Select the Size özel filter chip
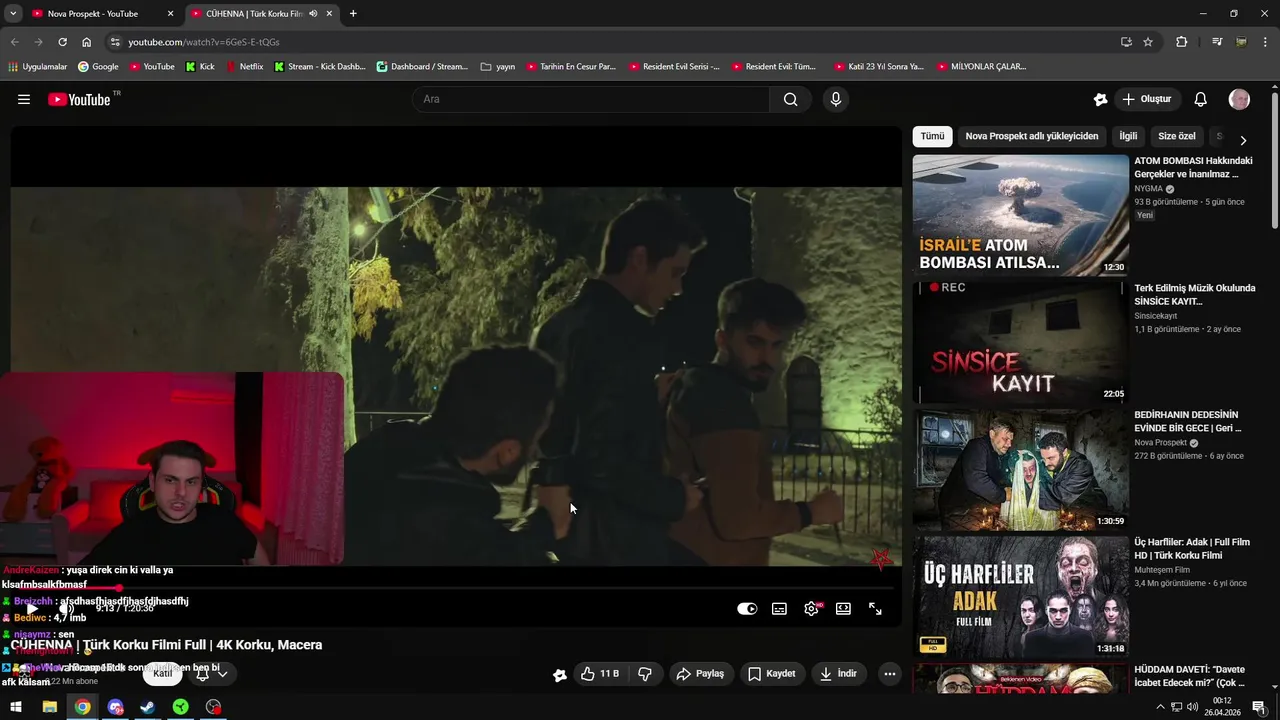 click(1176, 136)
